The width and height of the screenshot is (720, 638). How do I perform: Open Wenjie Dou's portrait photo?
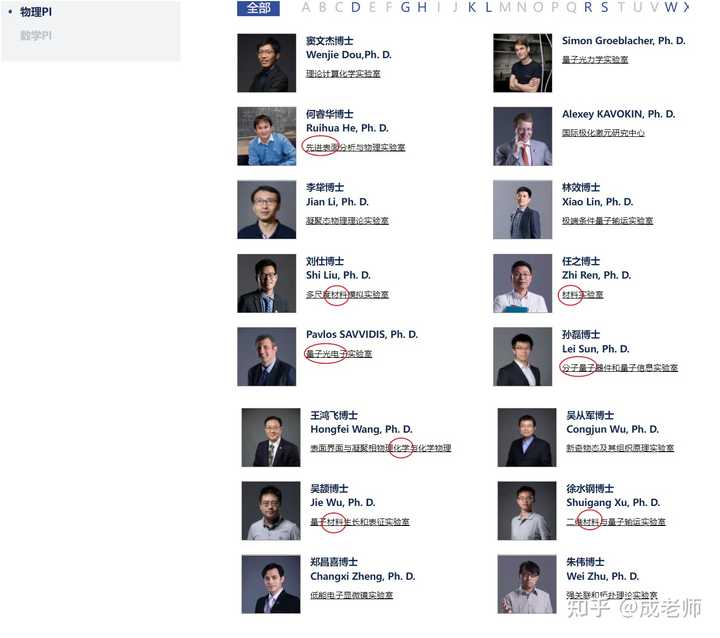click(x=266, y=63)
